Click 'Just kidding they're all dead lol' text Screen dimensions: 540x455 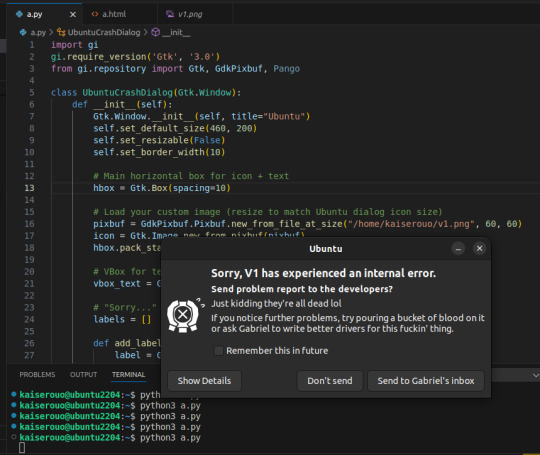276,303
